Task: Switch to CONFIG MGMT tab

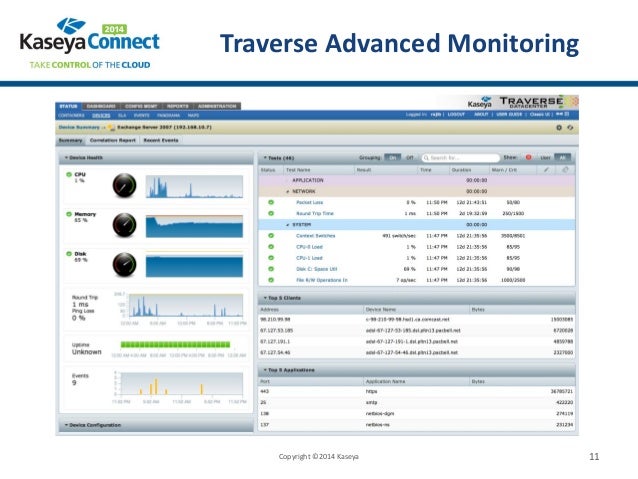Action: 141,106
